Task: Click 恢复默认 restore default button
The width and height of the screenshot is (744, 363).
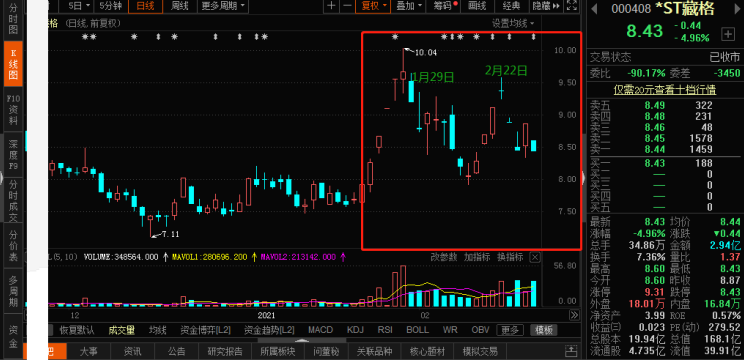Action: click(77, 330)
